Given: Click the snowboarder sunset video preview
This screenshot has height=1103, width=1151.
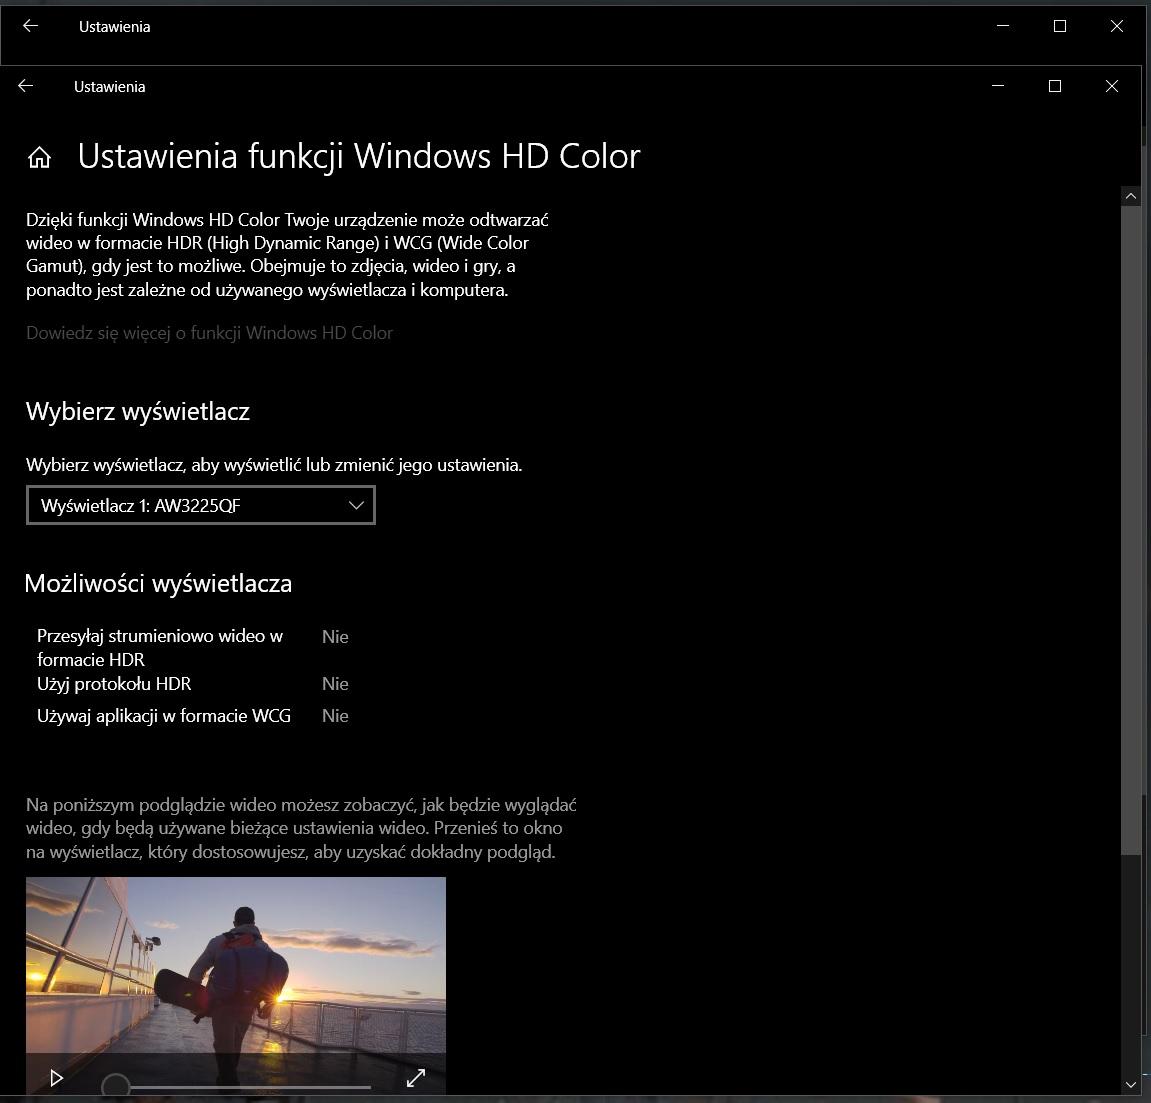Looking at the screenshot, I should 235,960.
